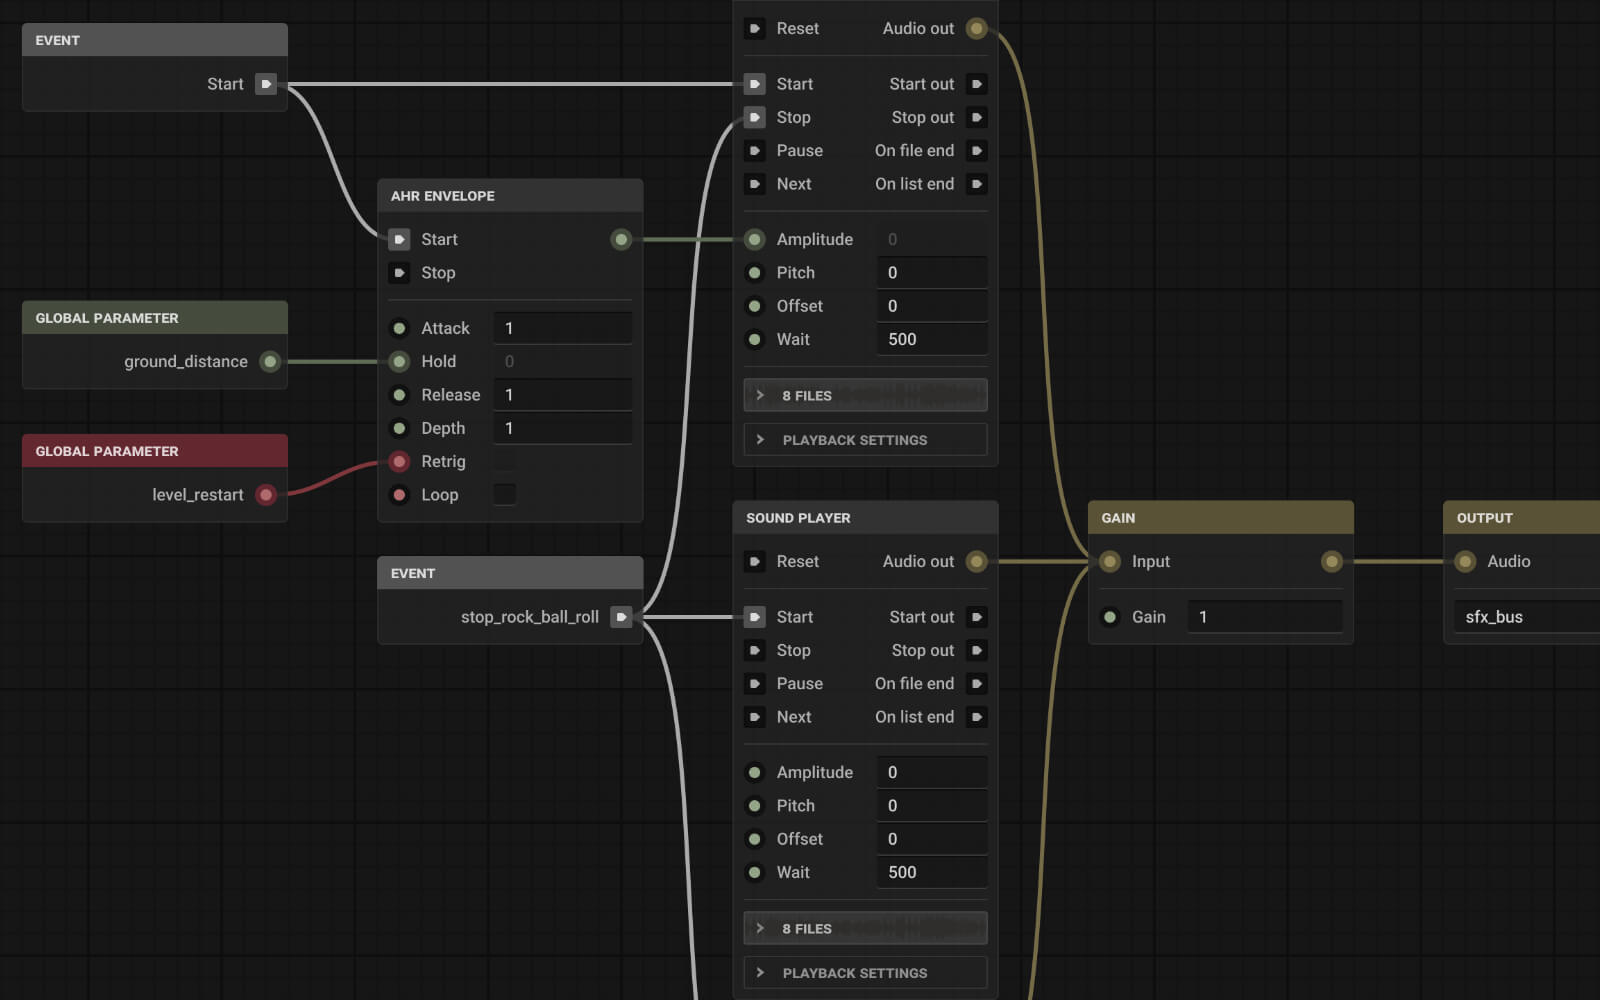Toggle the Retrig checkbox in AHR Envelope

(x=505, y=461)
